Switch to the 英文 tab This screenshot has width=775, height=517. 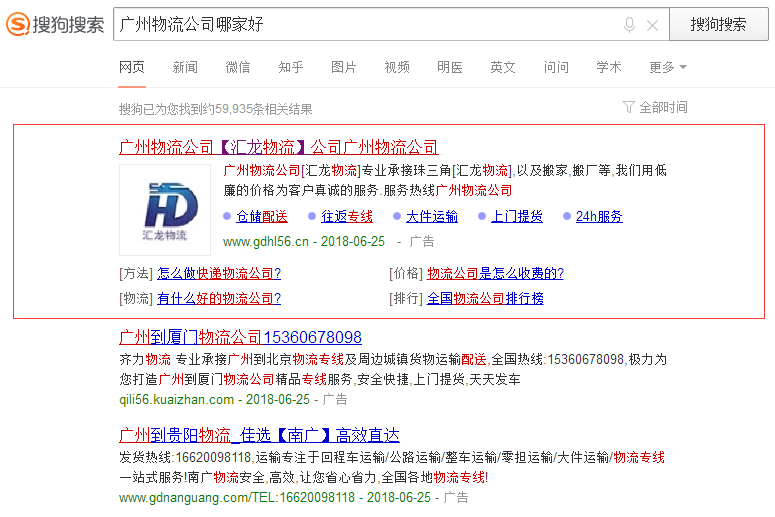pos(503,67)
